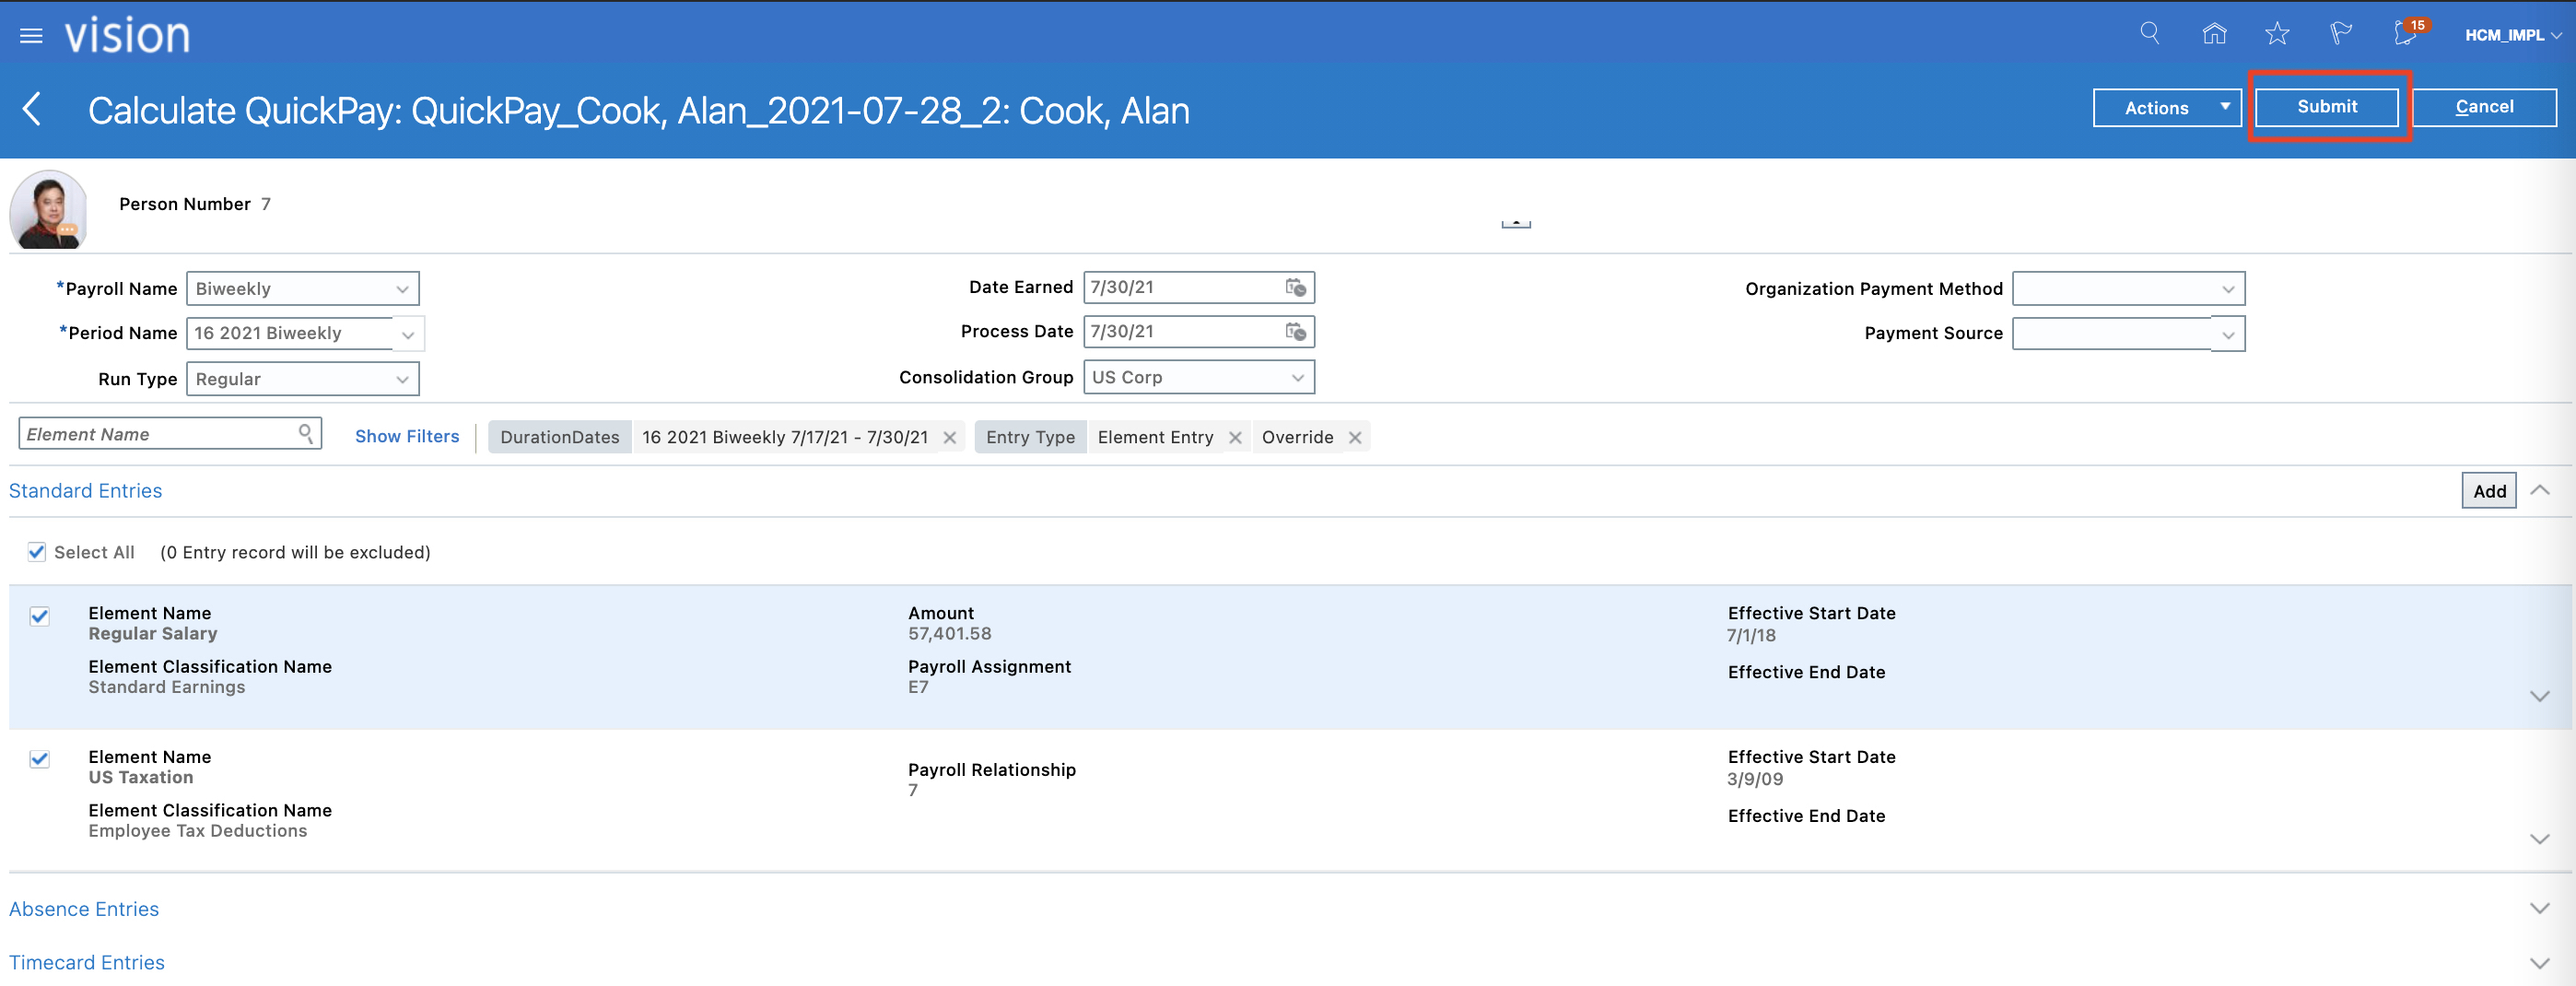2576x986 pixels.
Task: Go to the Home icon
Action: 2214,34
